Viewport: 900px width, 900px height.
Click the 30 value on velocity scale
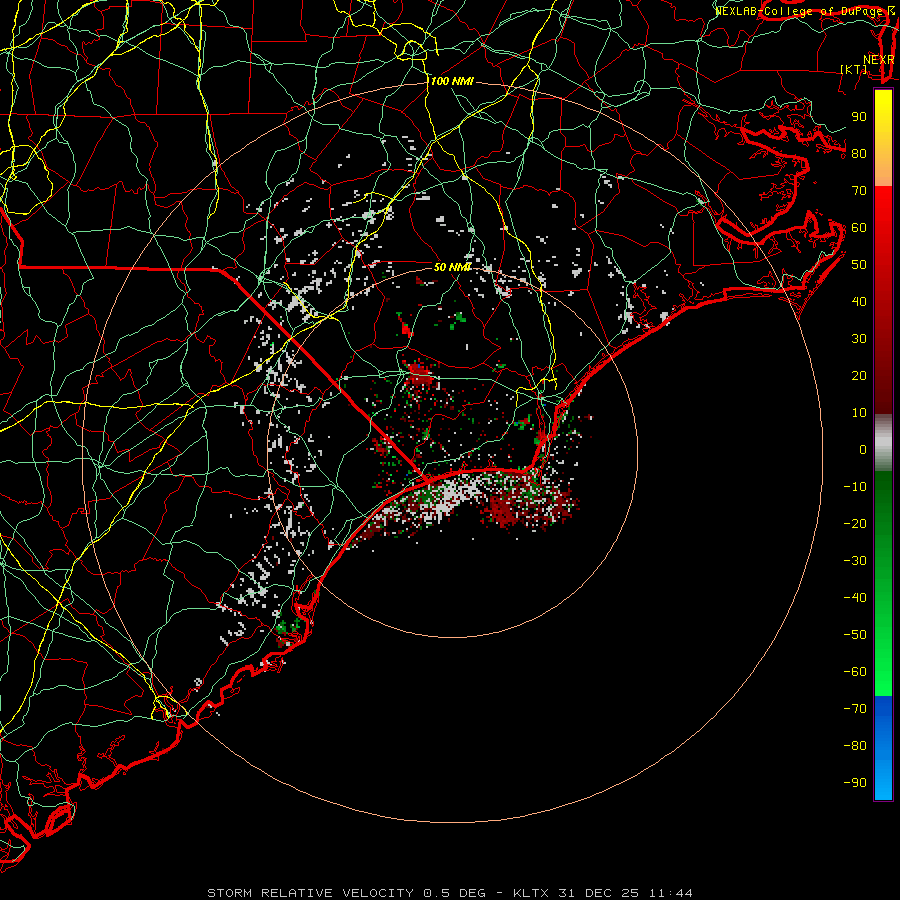pyautogui.click(x=859, y=339)
